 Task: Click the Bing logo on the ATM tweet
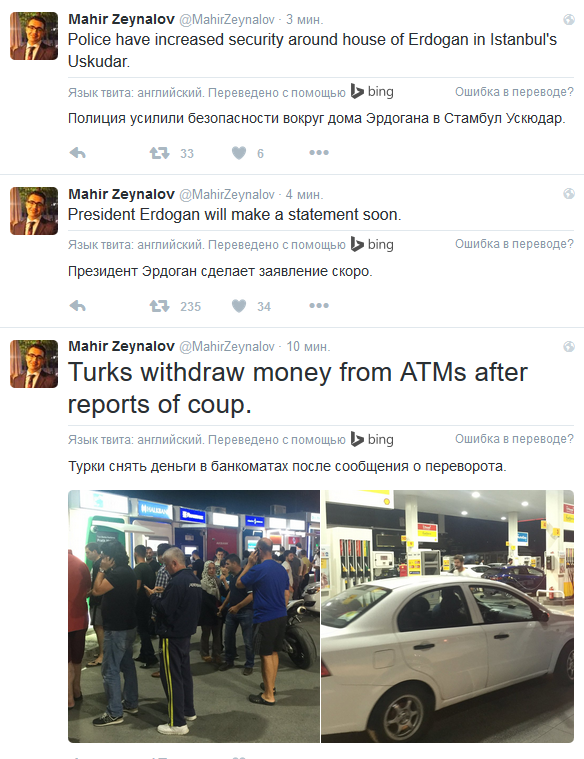[x=371, y=439]
